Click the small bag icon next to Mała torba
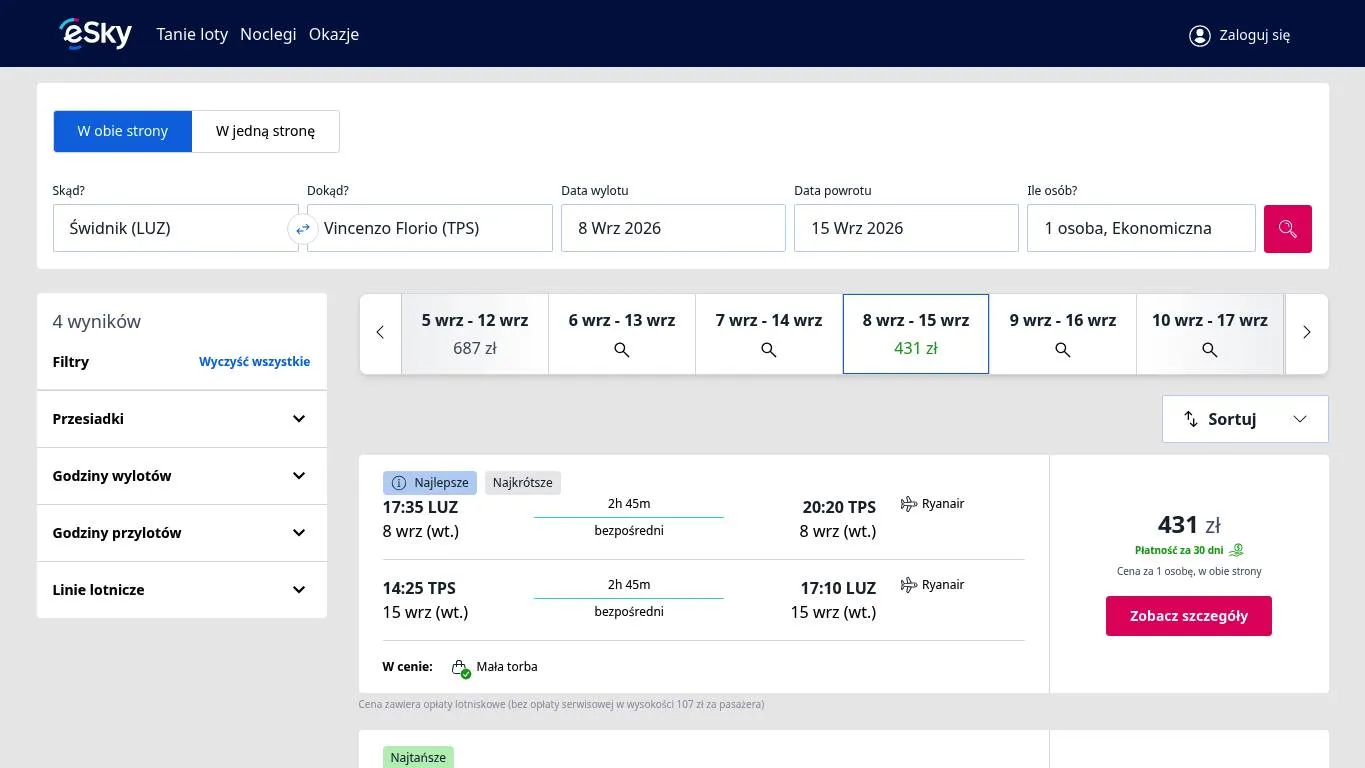 pos(460,668)
